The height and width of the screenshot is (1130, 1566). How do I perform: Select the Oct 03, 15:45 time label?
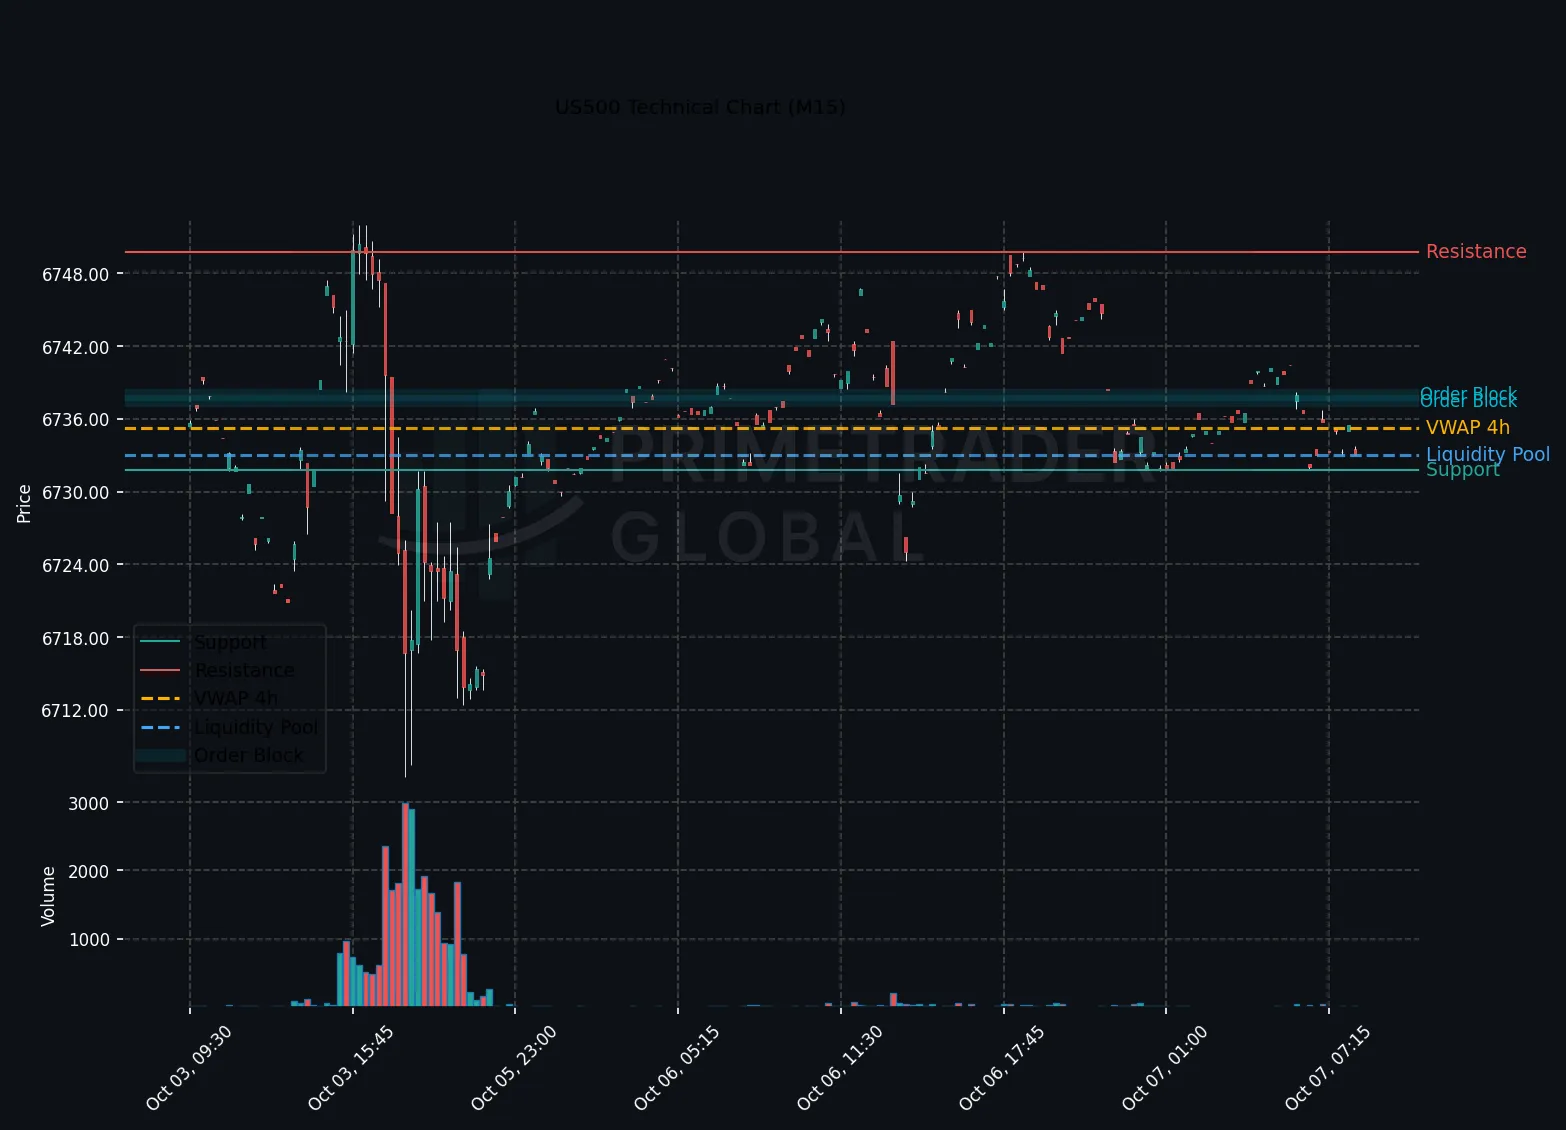pyautogui.click(x=351, y=1067)
